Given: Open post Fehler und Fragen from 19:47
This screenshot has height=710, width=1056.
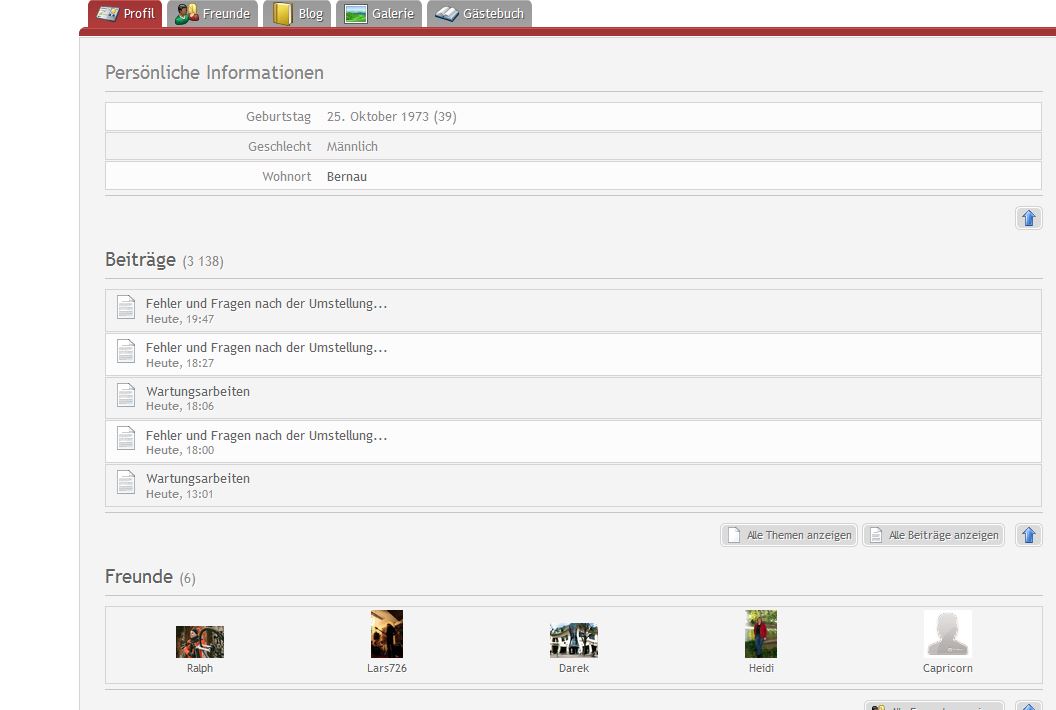Looking at the screenshot, I should 266,303.
